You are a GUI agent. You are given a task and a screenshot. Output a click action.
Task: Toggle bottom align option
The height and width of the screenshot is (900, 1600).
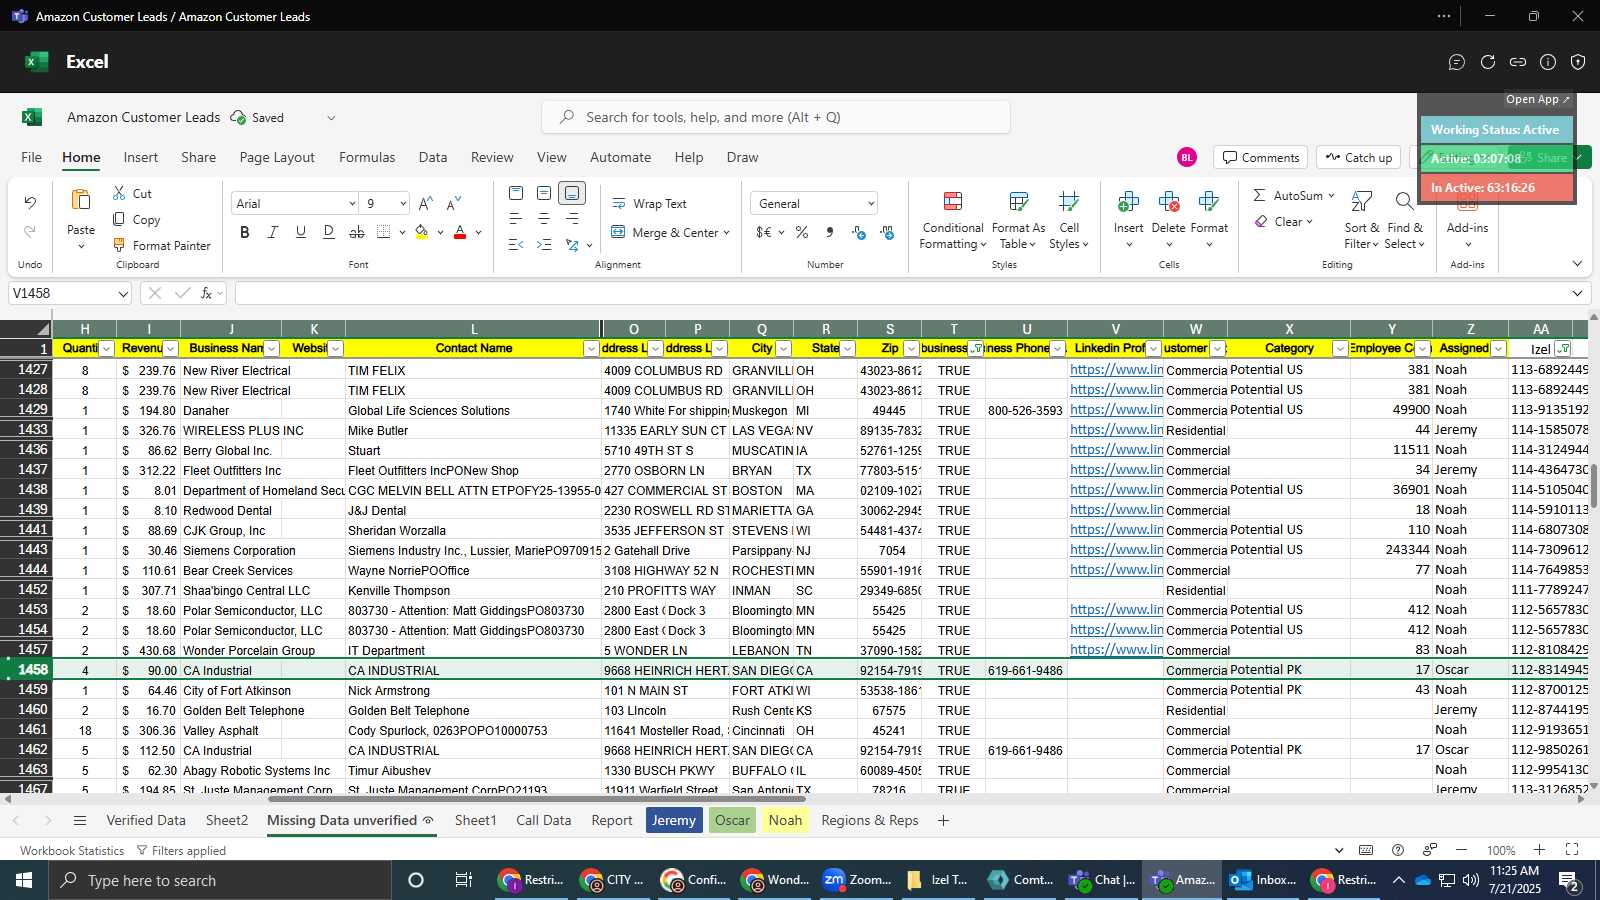click(x=572, y=193)
